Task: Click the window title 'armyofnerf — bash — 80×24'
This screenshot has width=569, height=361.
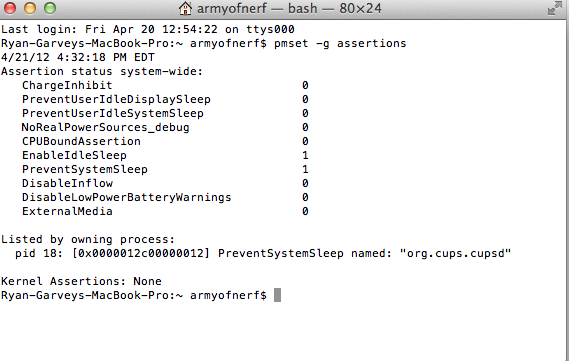Action: 289,8
